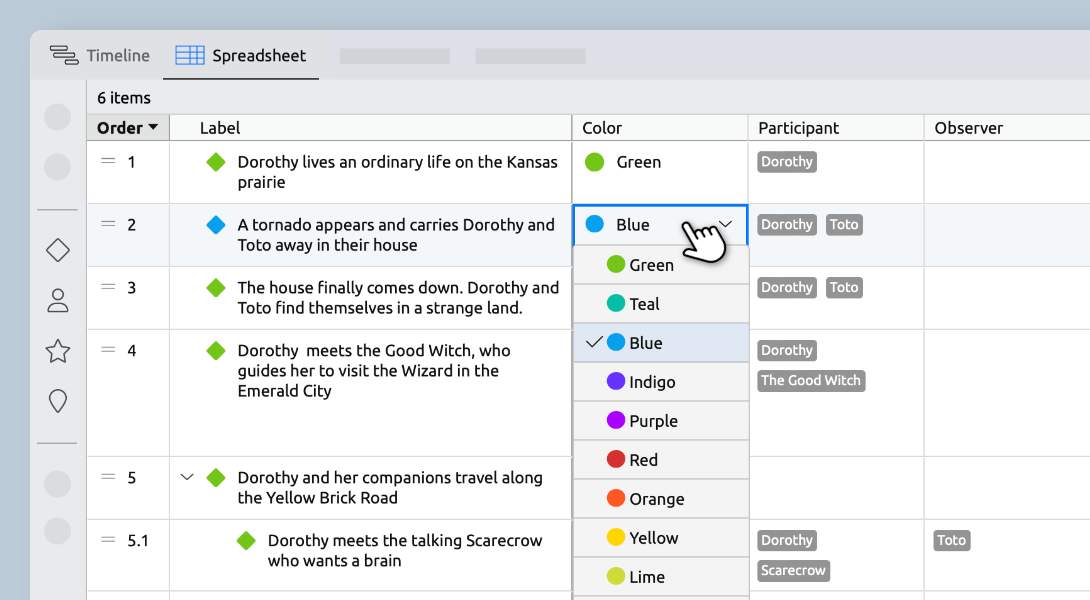Choose Green from the color list
This screenshot has height=600, width=1090.
[661, 265]
